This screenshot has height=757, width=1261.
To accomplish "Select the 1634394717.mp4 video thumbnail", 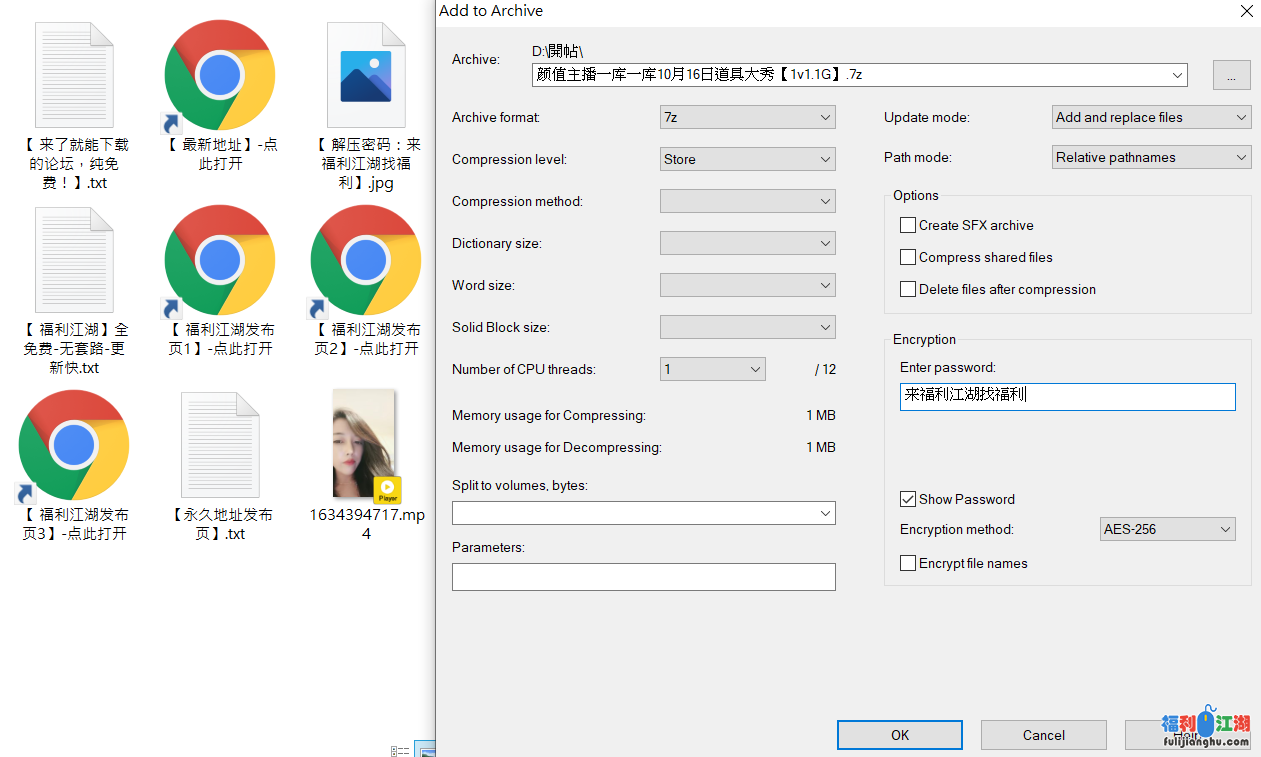I will [366, 445].
